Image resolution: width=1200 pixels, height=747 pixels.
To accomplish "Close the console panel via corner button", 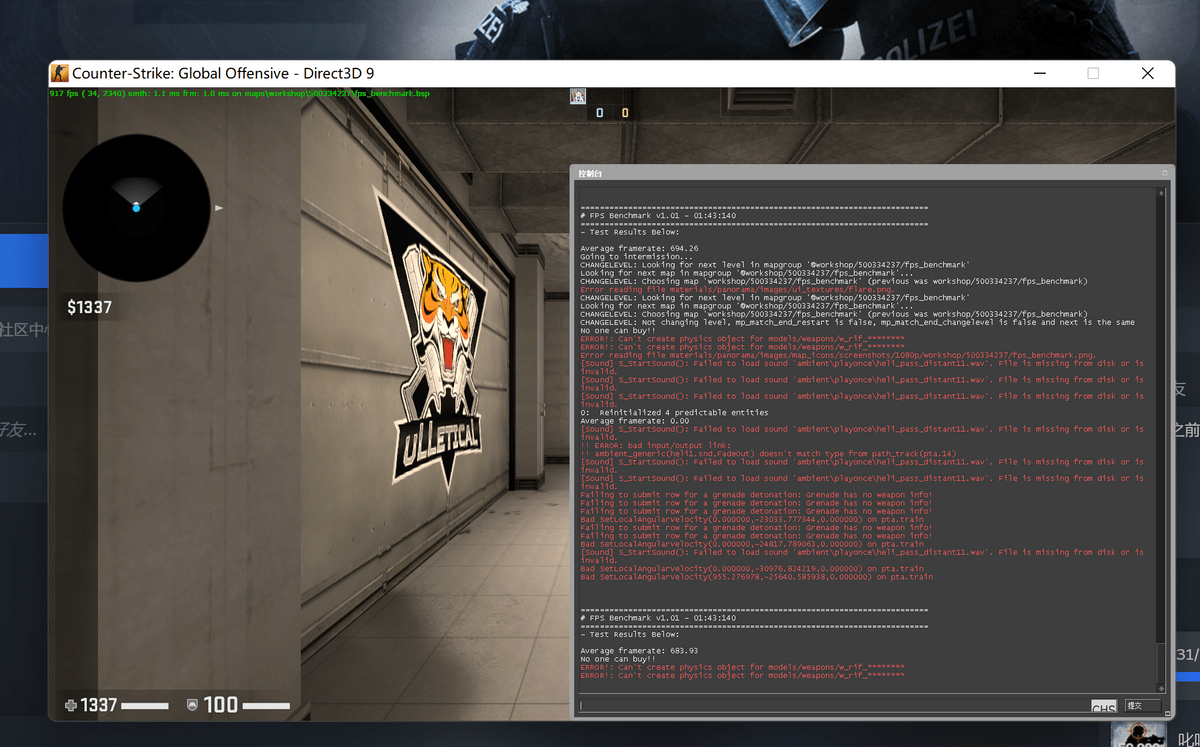I will pos(1164,173).
